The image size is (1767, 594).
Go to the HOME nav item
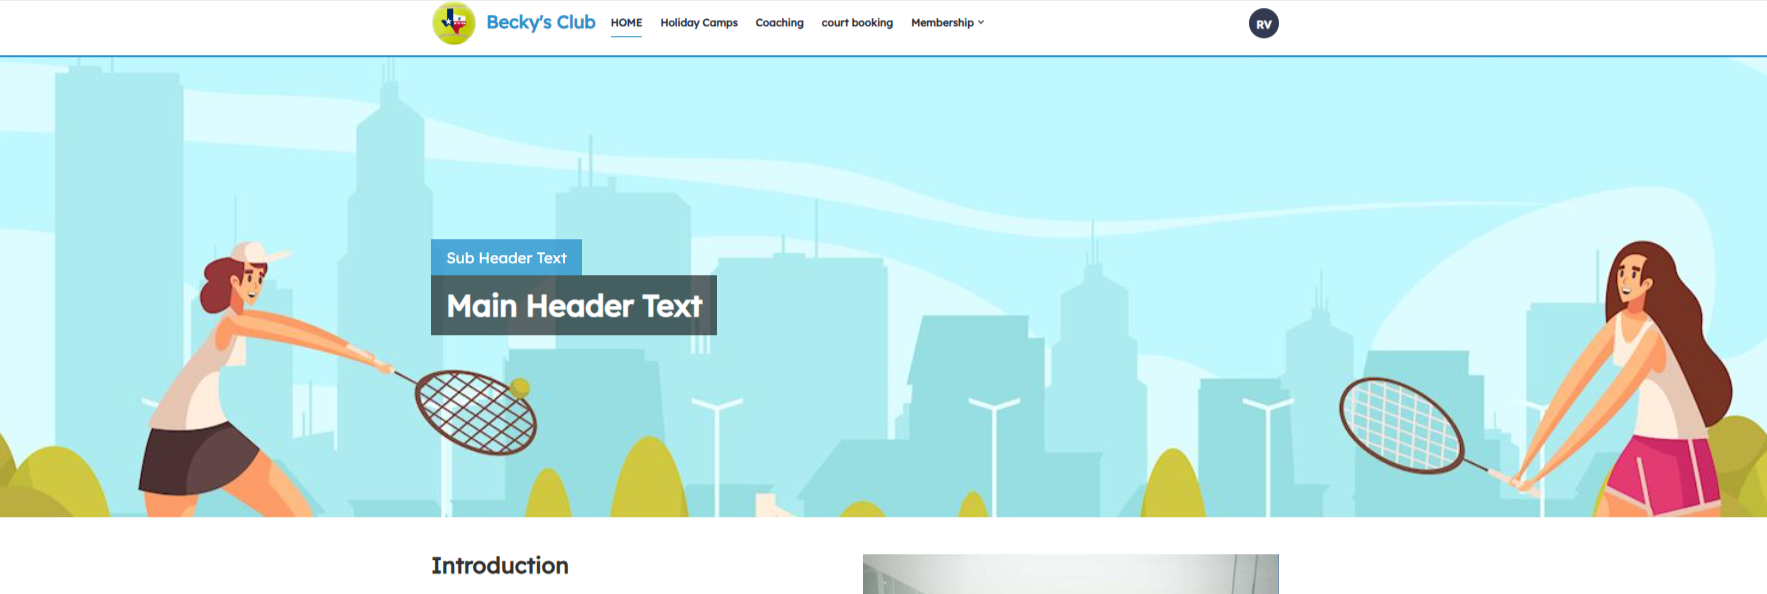pos(626,22)
